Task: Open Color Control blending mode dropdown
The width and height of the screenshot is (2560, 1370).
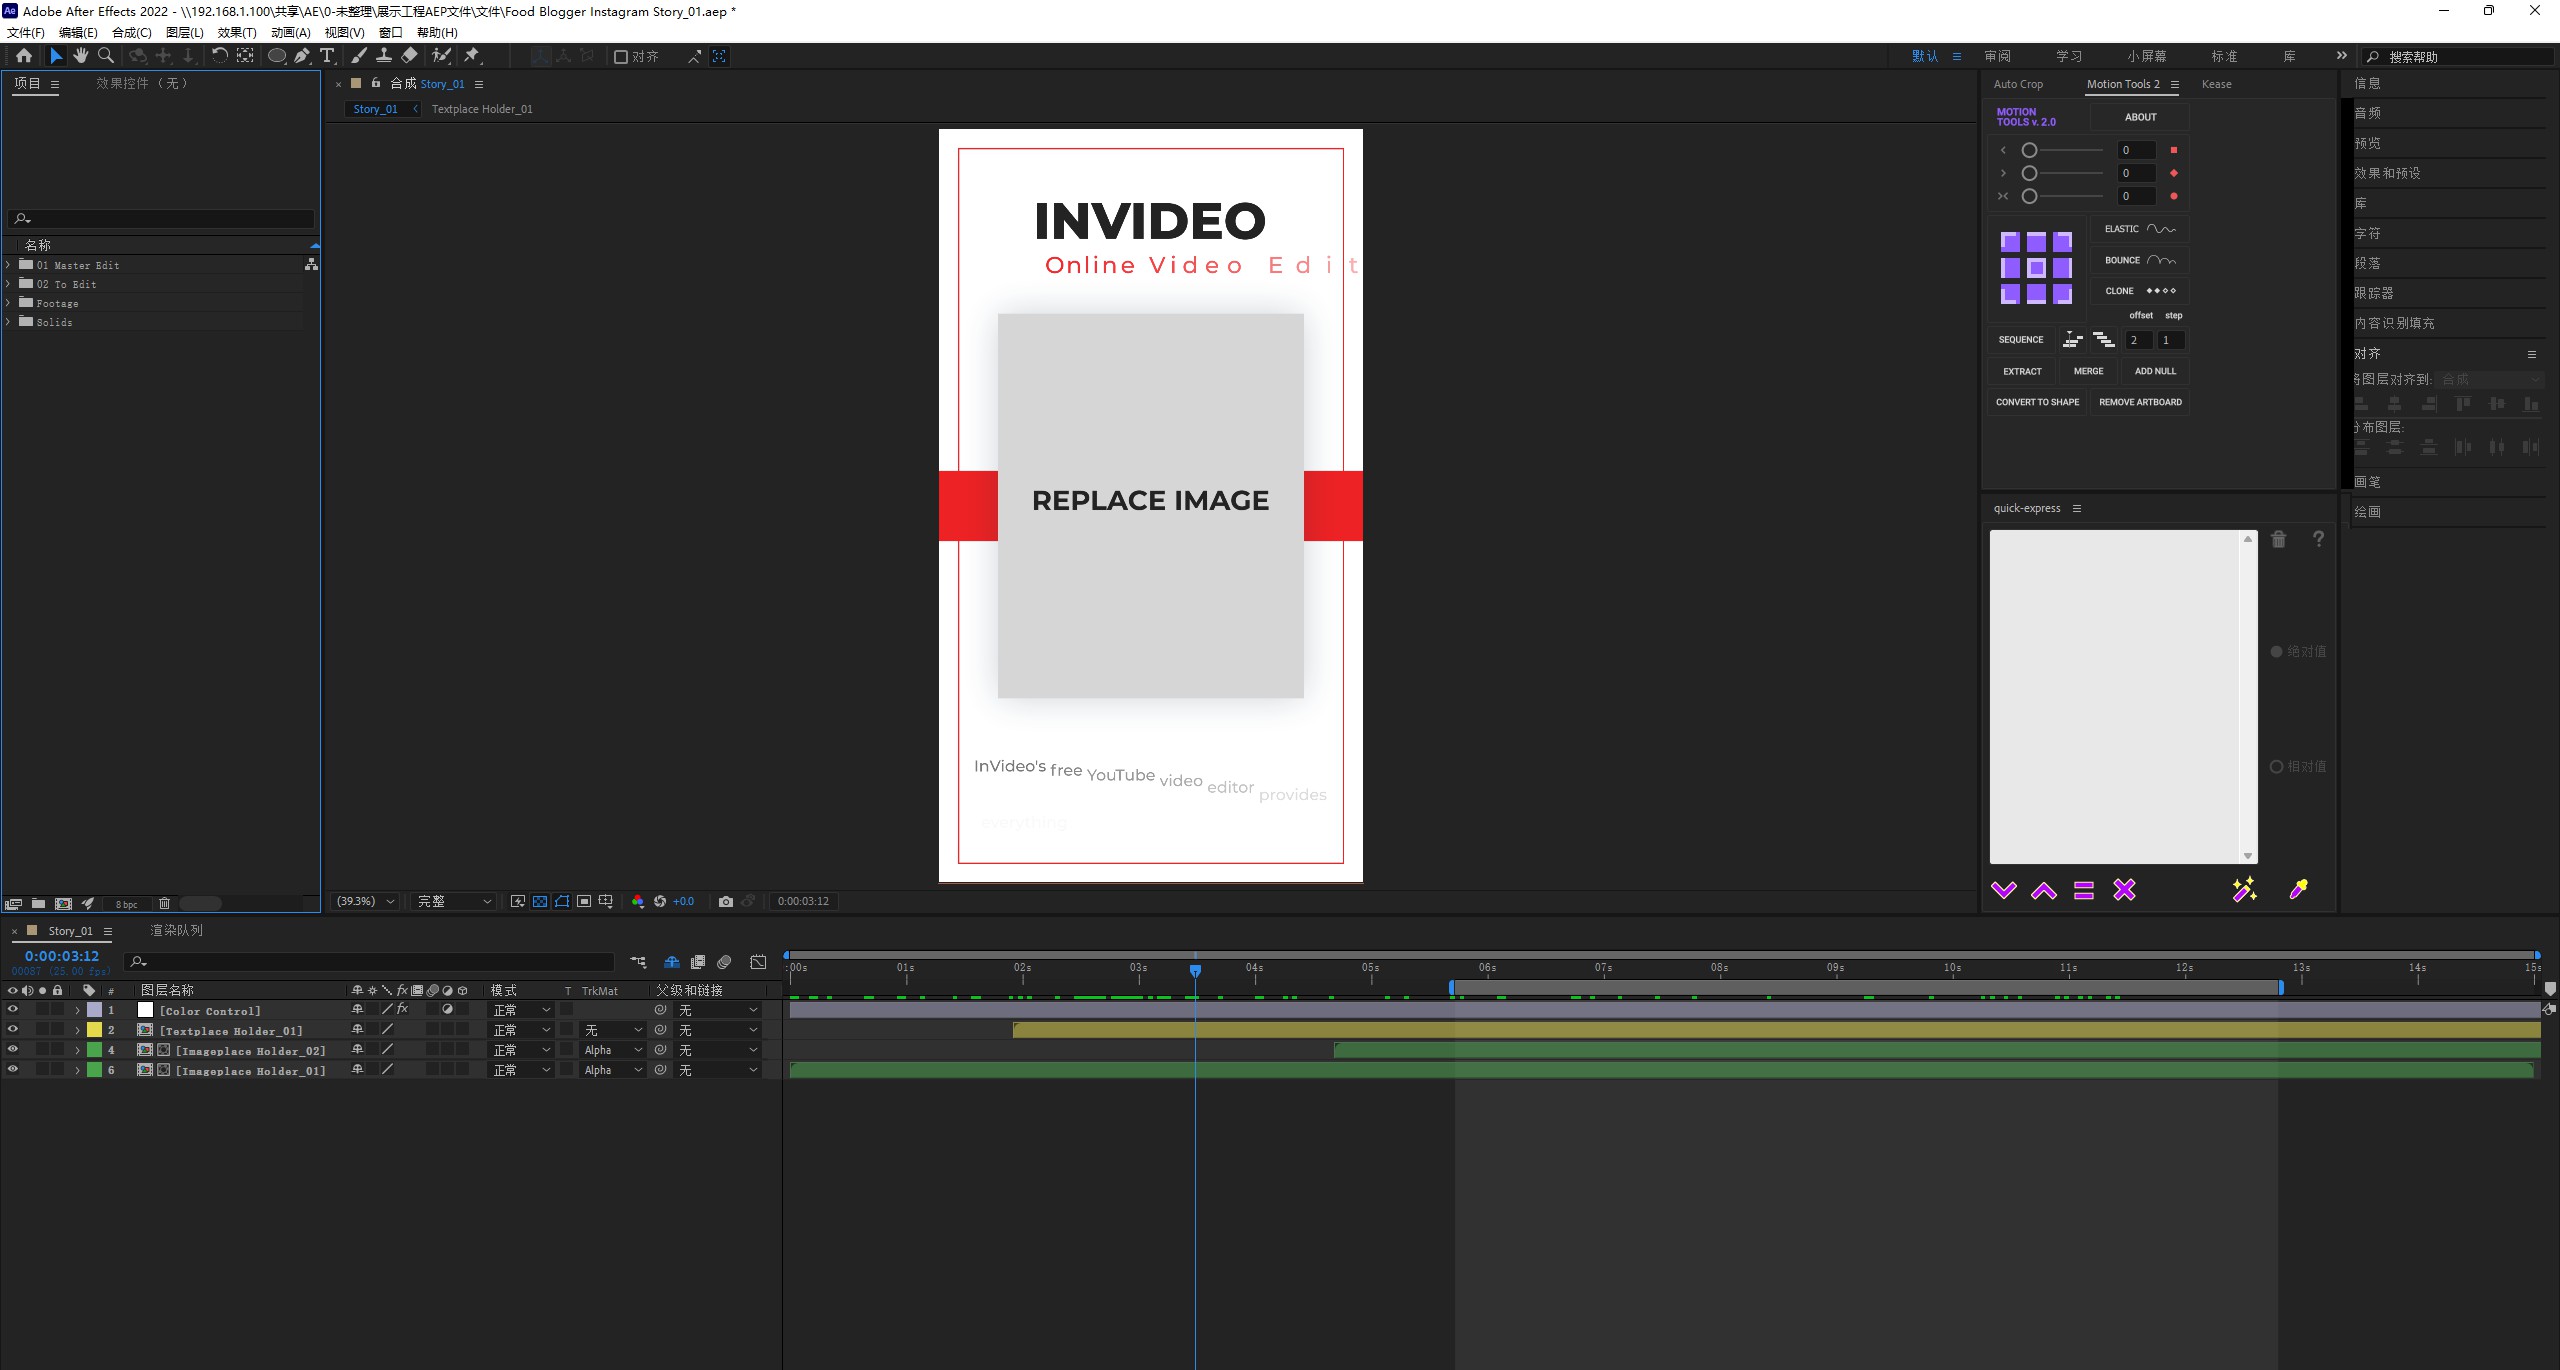Action: (522, 1010)
